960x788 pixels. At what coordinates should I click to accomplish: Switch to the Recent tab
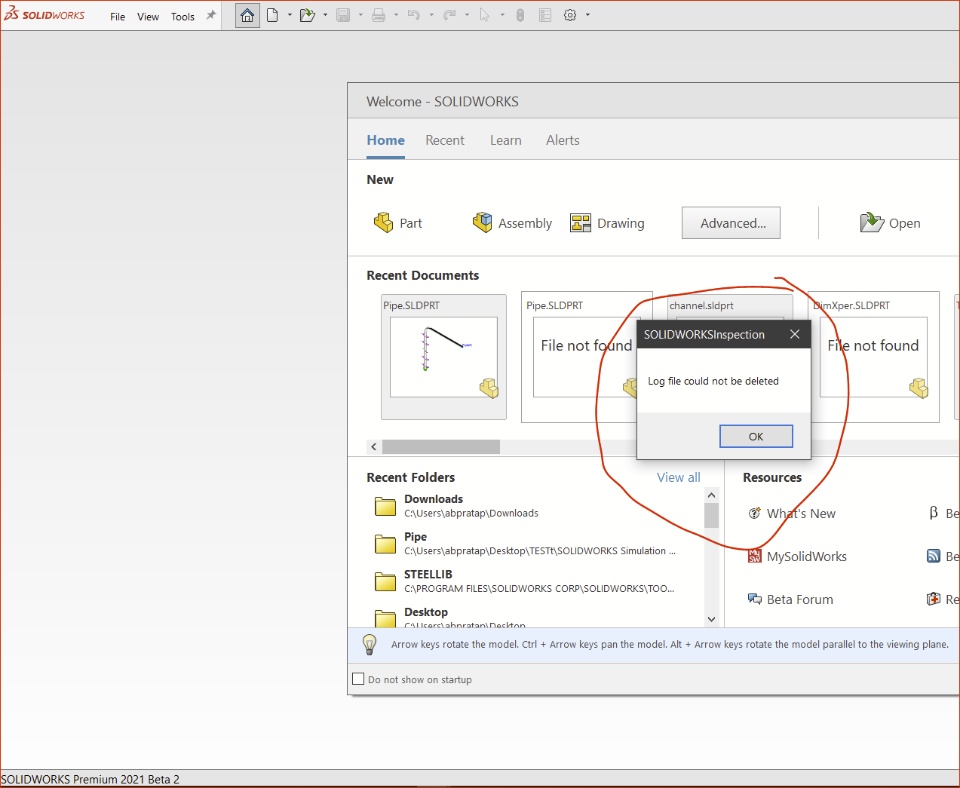(445, 140)
